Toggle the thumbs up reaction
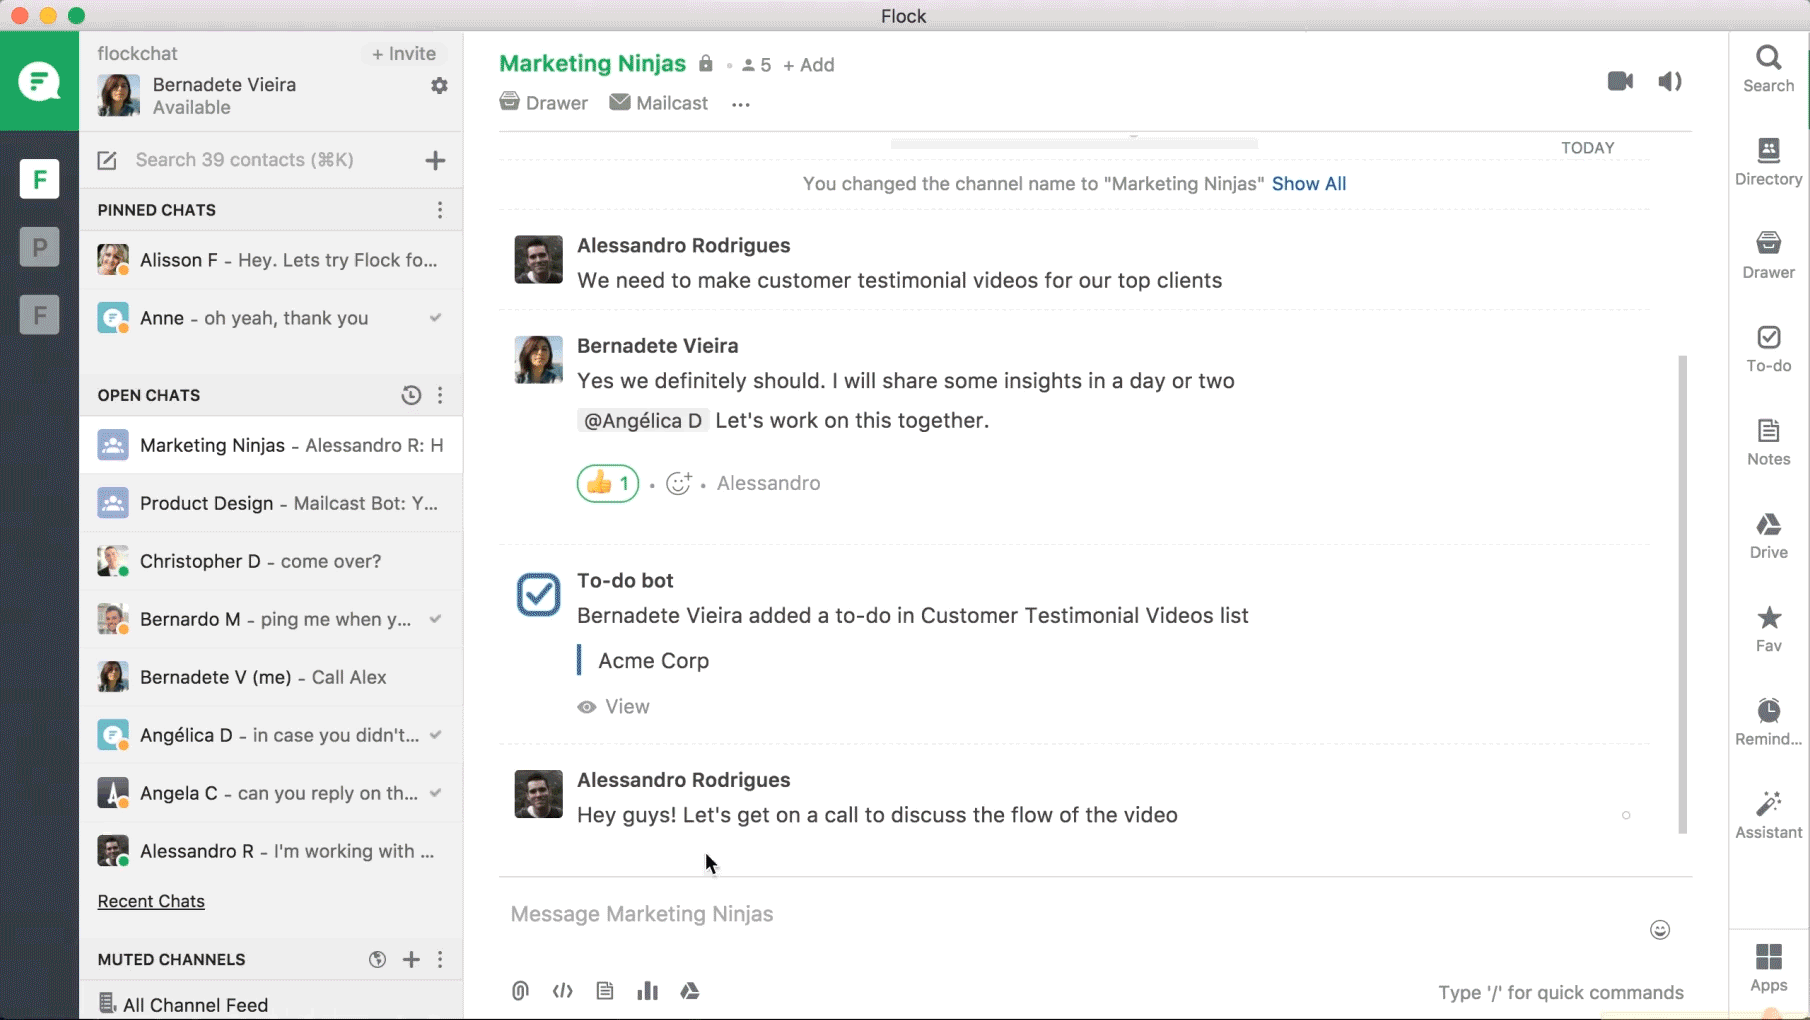Viewport: 1810px width, 1020px height. [x=607, y=483]
